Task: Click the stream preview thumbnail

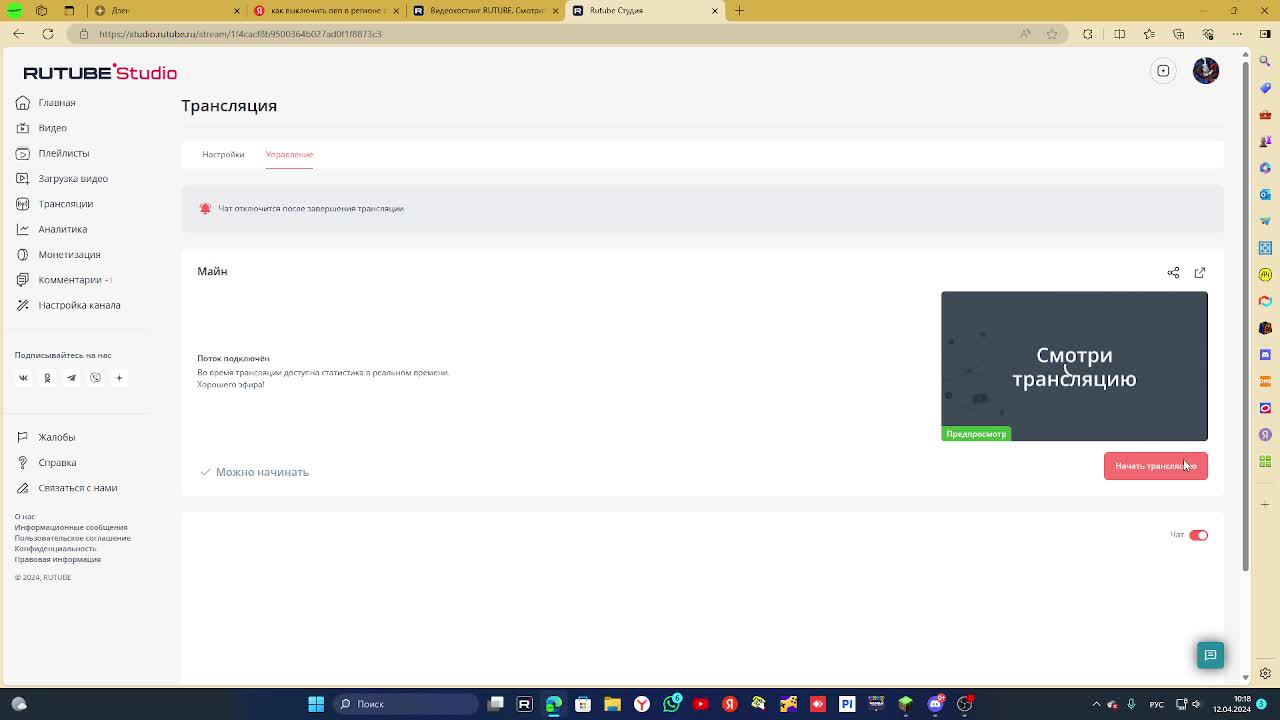Action: (x=1074, y=366)
